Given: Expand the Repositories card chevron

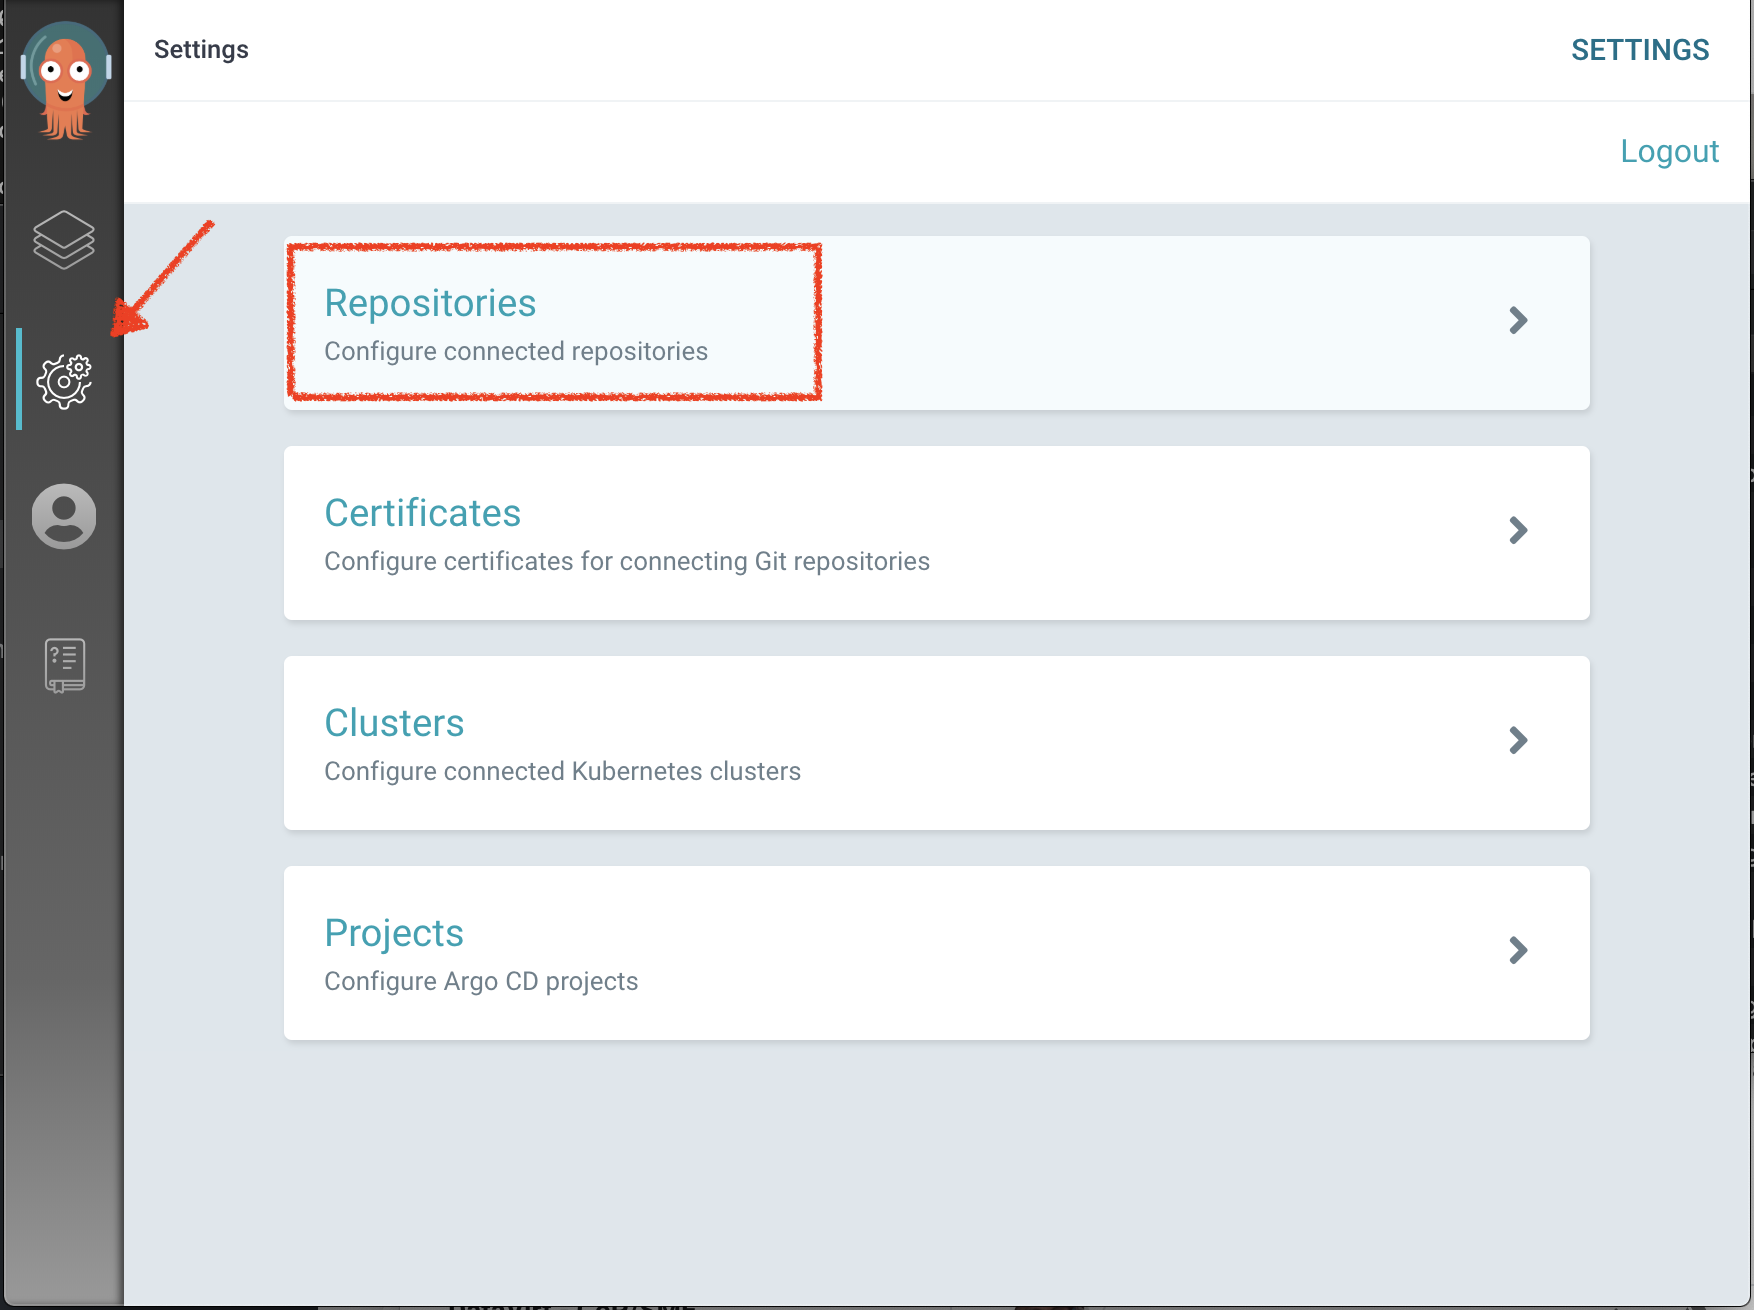Looking at the screenshot, I should [1518, 321].
